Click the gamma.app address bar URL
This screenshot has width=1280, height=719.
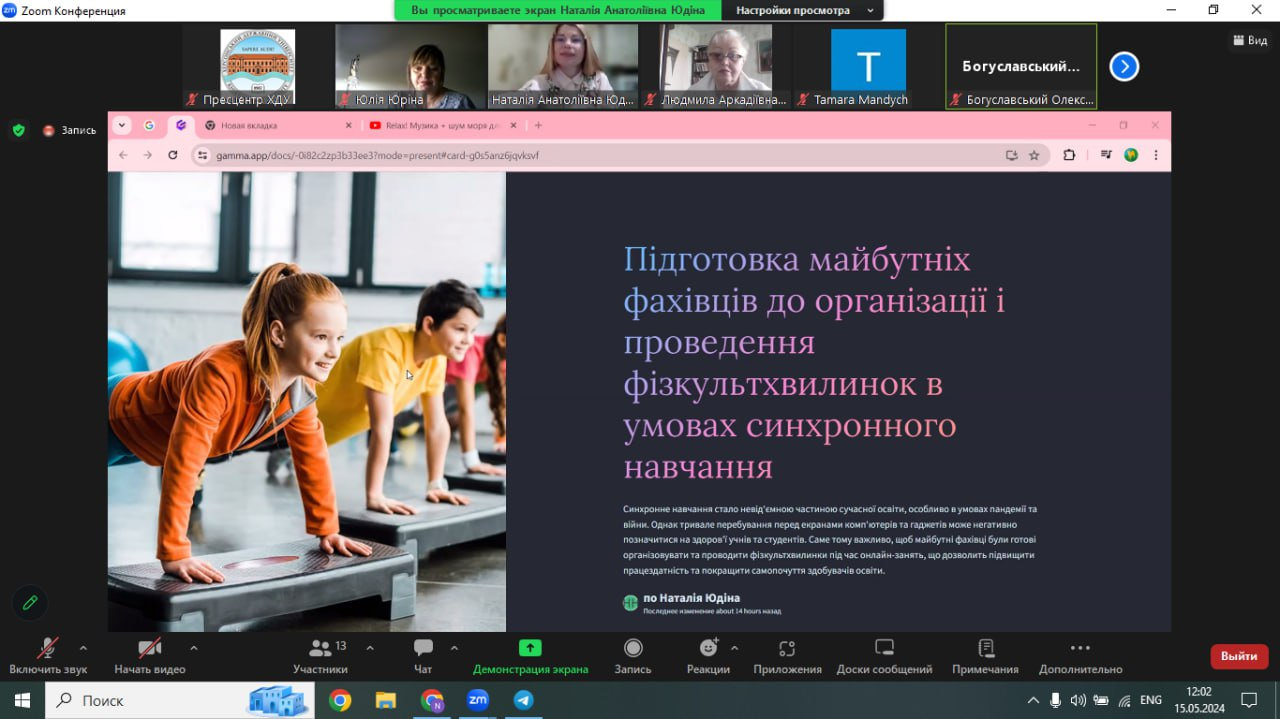click(x=378, y=155)
